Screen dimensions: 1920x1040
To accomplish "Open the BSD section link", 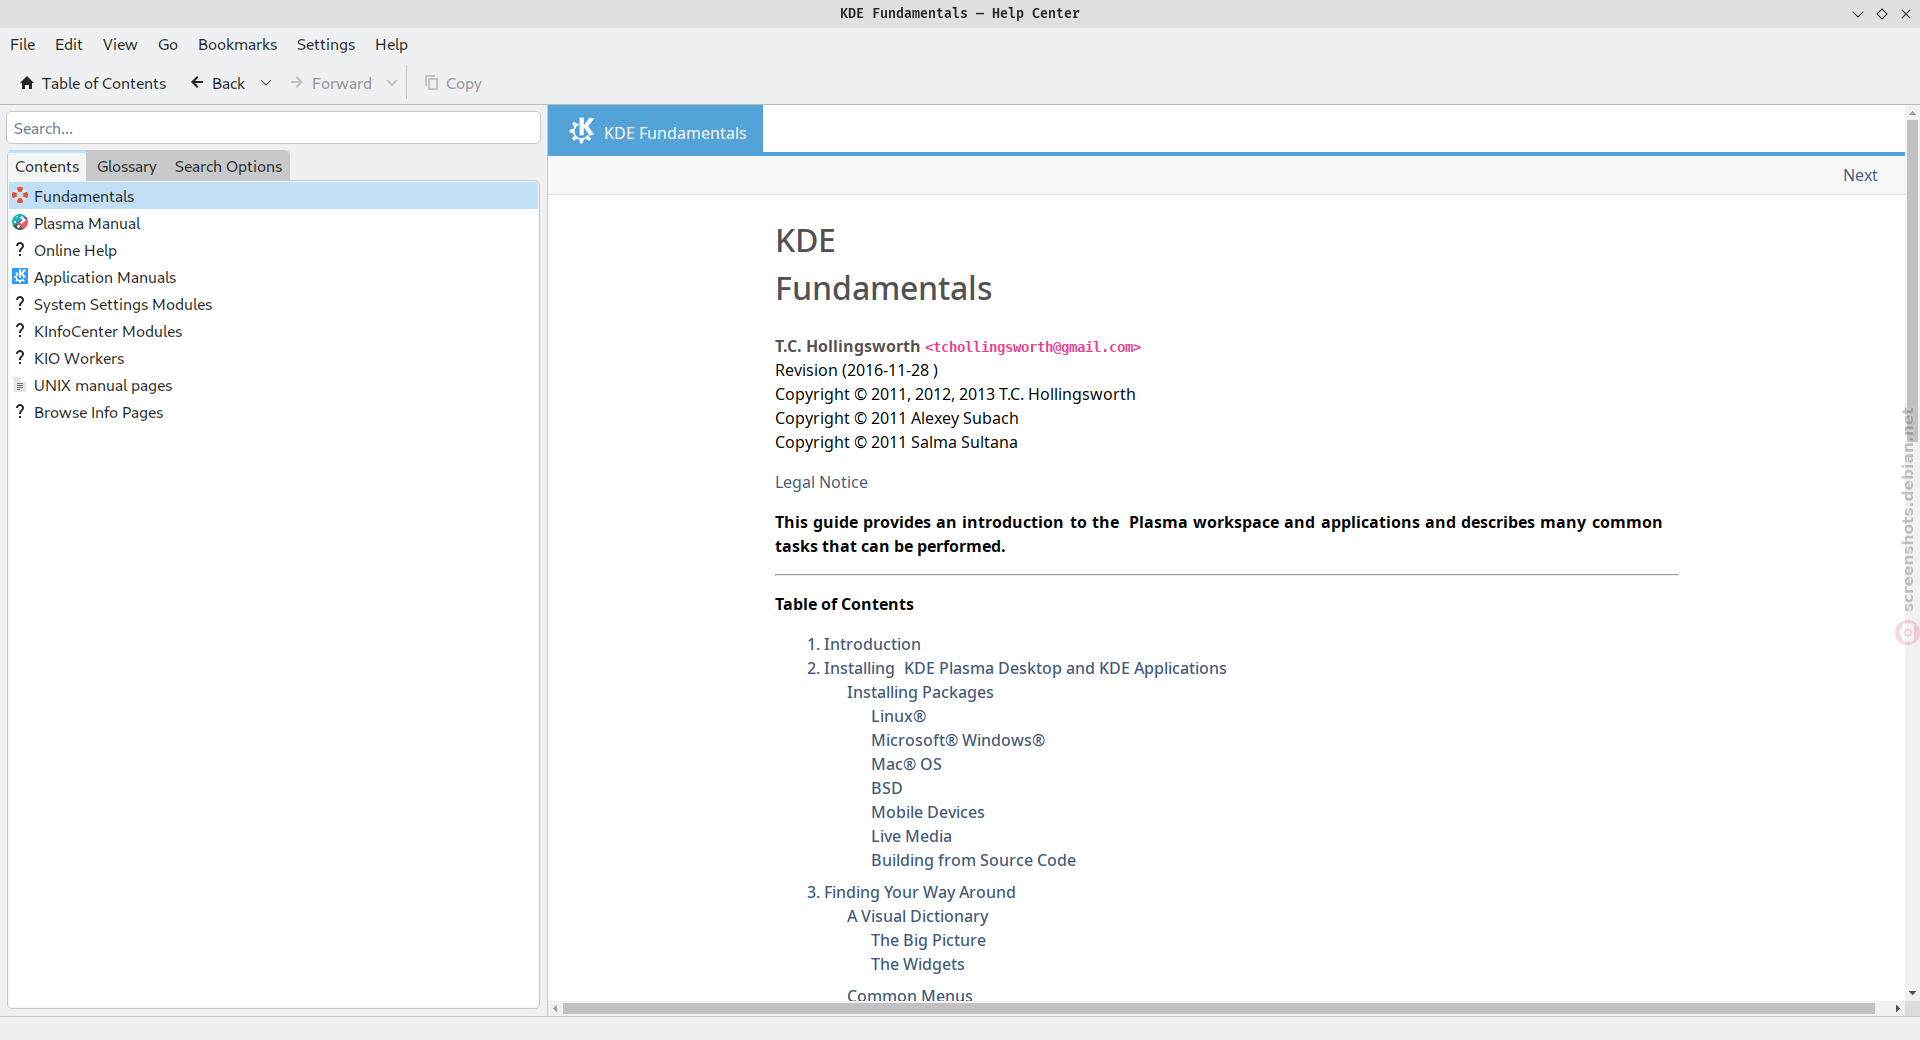I will point(887,788).
